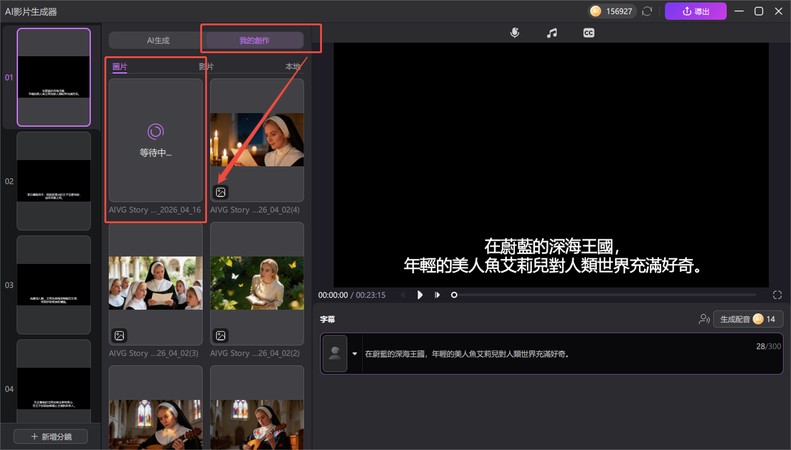The image size is (791, 450).
Task: Open the voiceover microphone tool
Action: [515, 33]
